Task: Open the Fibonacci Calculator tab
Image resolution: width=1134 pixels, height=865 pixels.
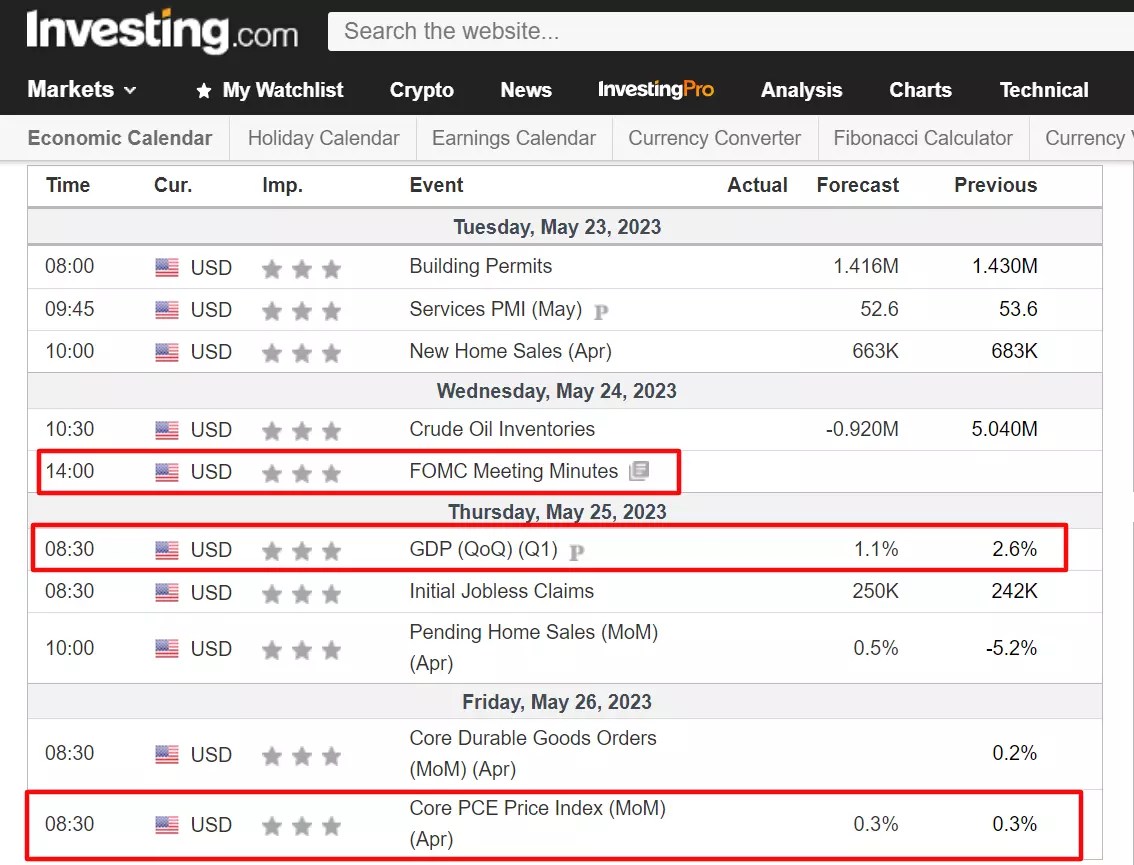Action: [x=923, y=138]
